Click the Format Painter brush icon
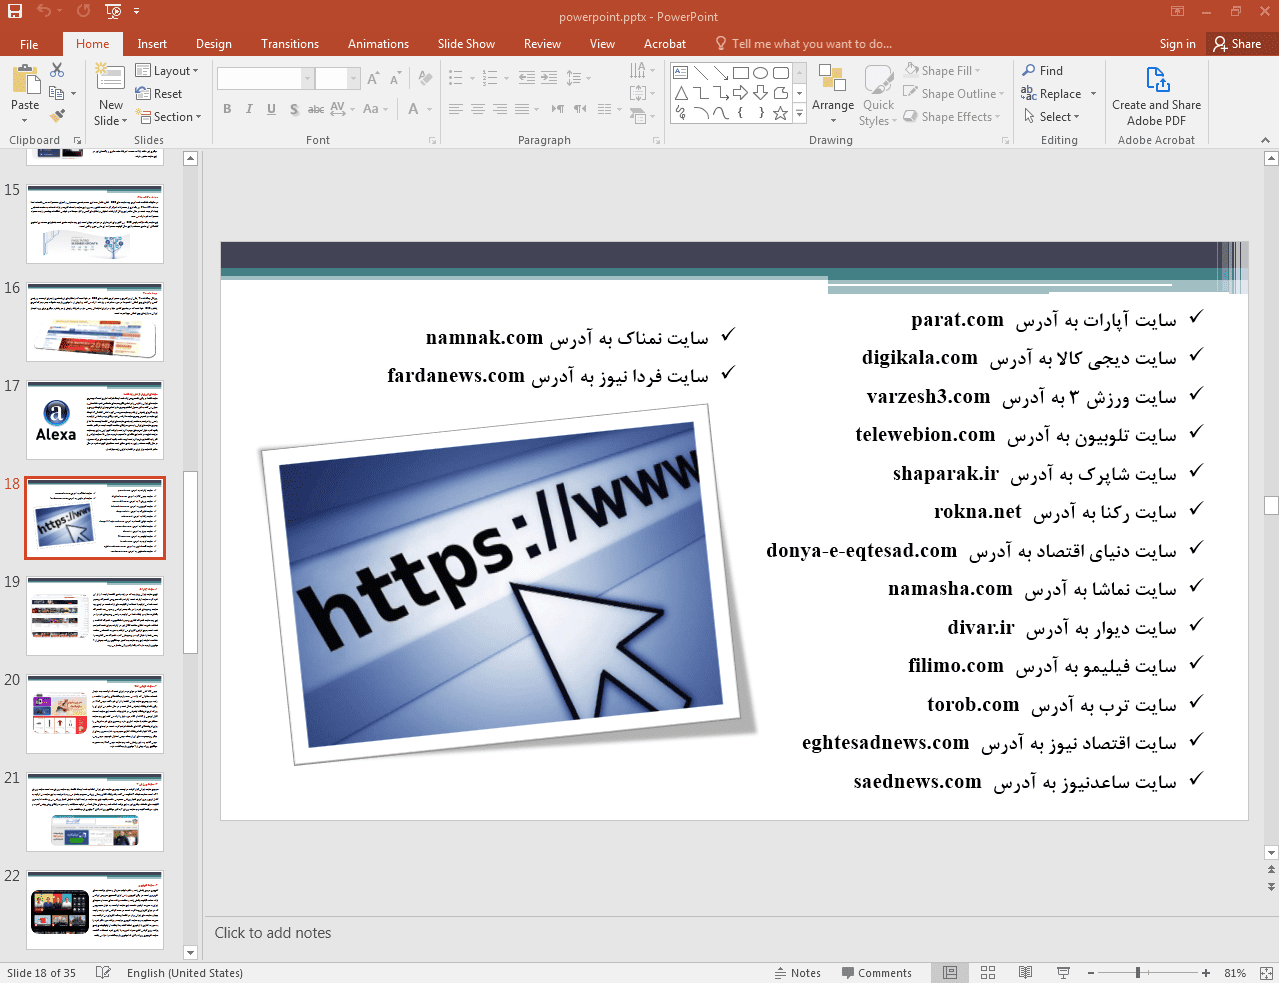 [x=57, y=116]
